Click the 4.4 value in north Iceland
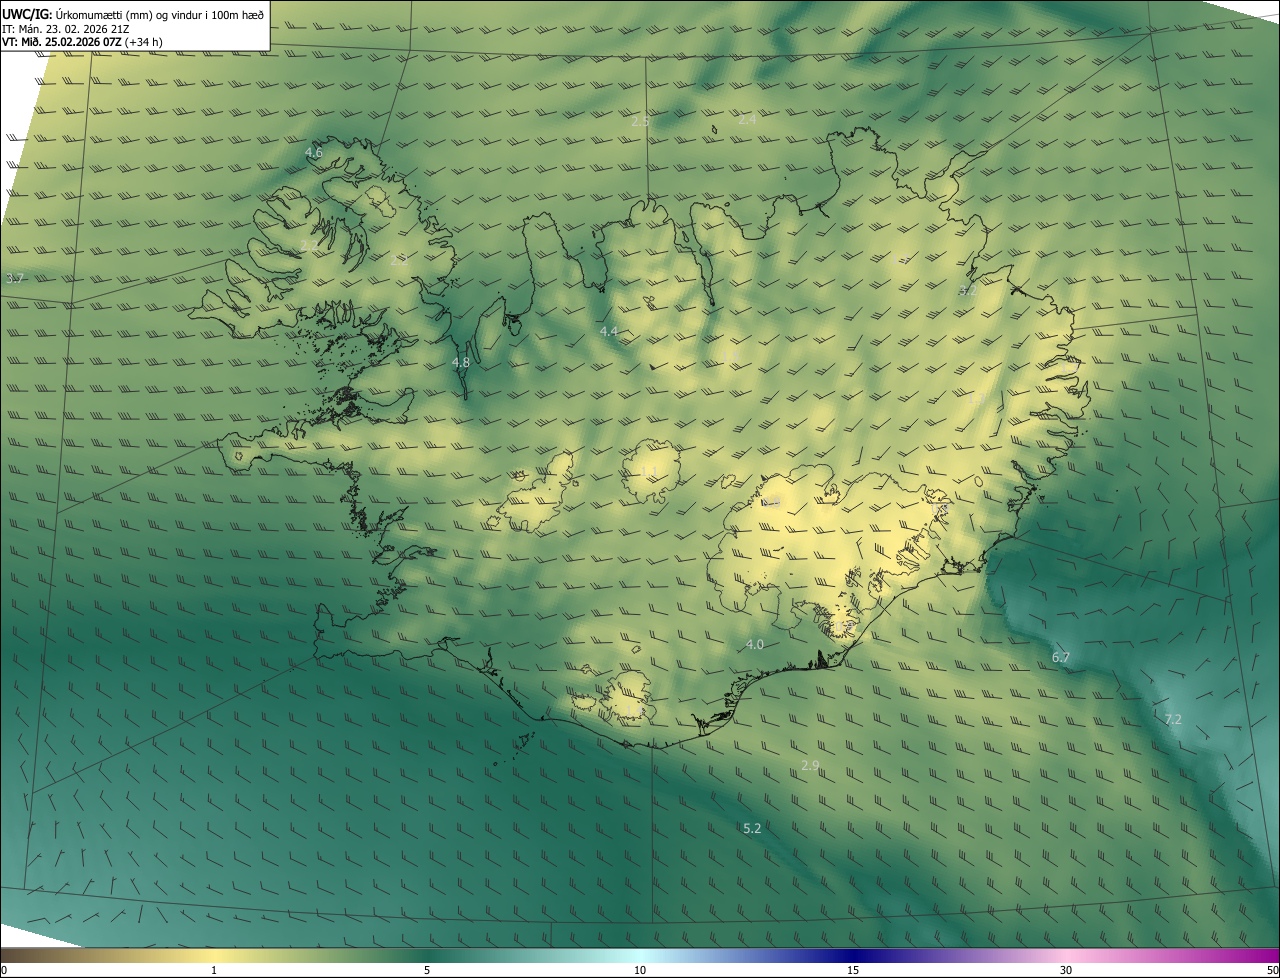1280x978 pixels. (609, 331)
